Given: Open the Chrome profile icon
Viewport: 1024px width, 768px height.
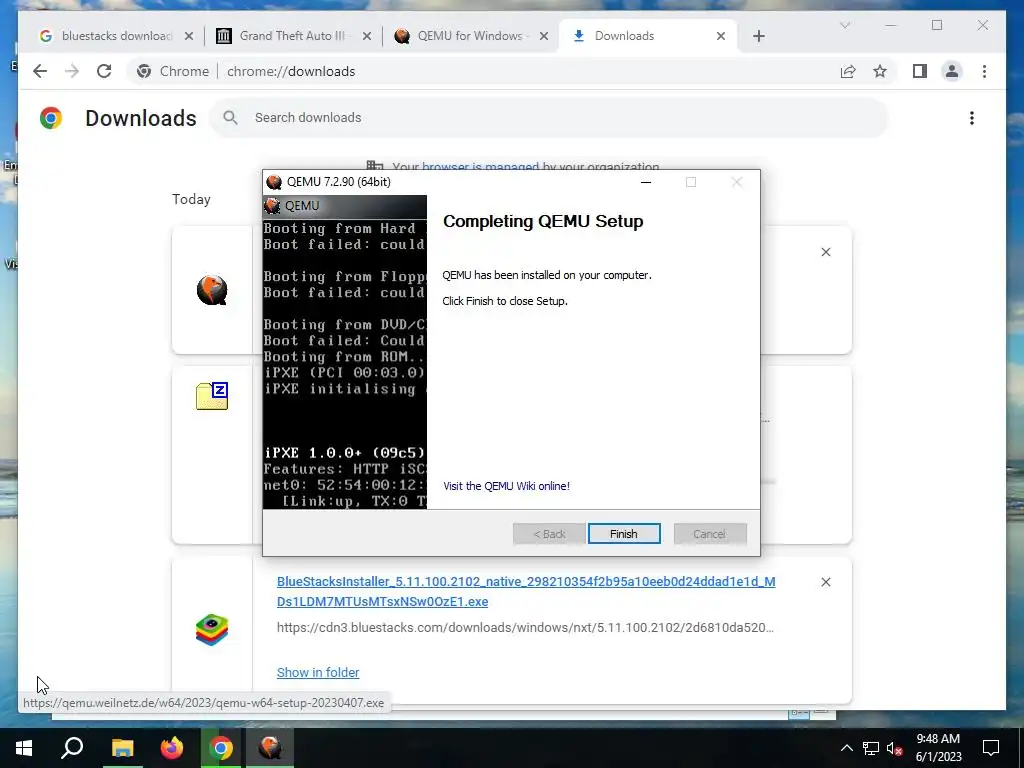Looking at the screenshot, I should click(952, 71).
